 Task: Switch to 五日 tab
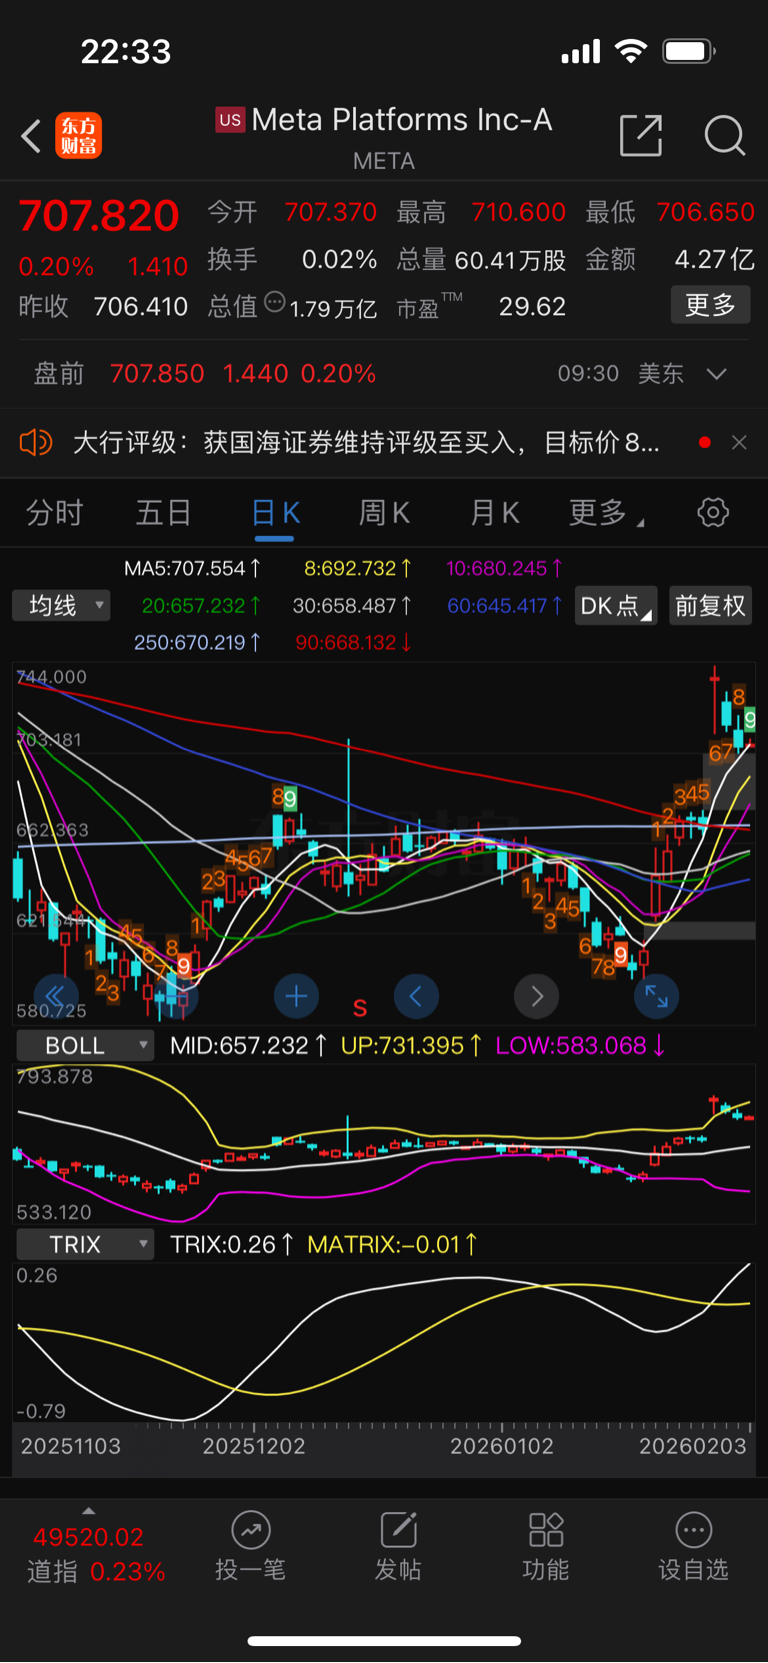click(x=164, y=513)
